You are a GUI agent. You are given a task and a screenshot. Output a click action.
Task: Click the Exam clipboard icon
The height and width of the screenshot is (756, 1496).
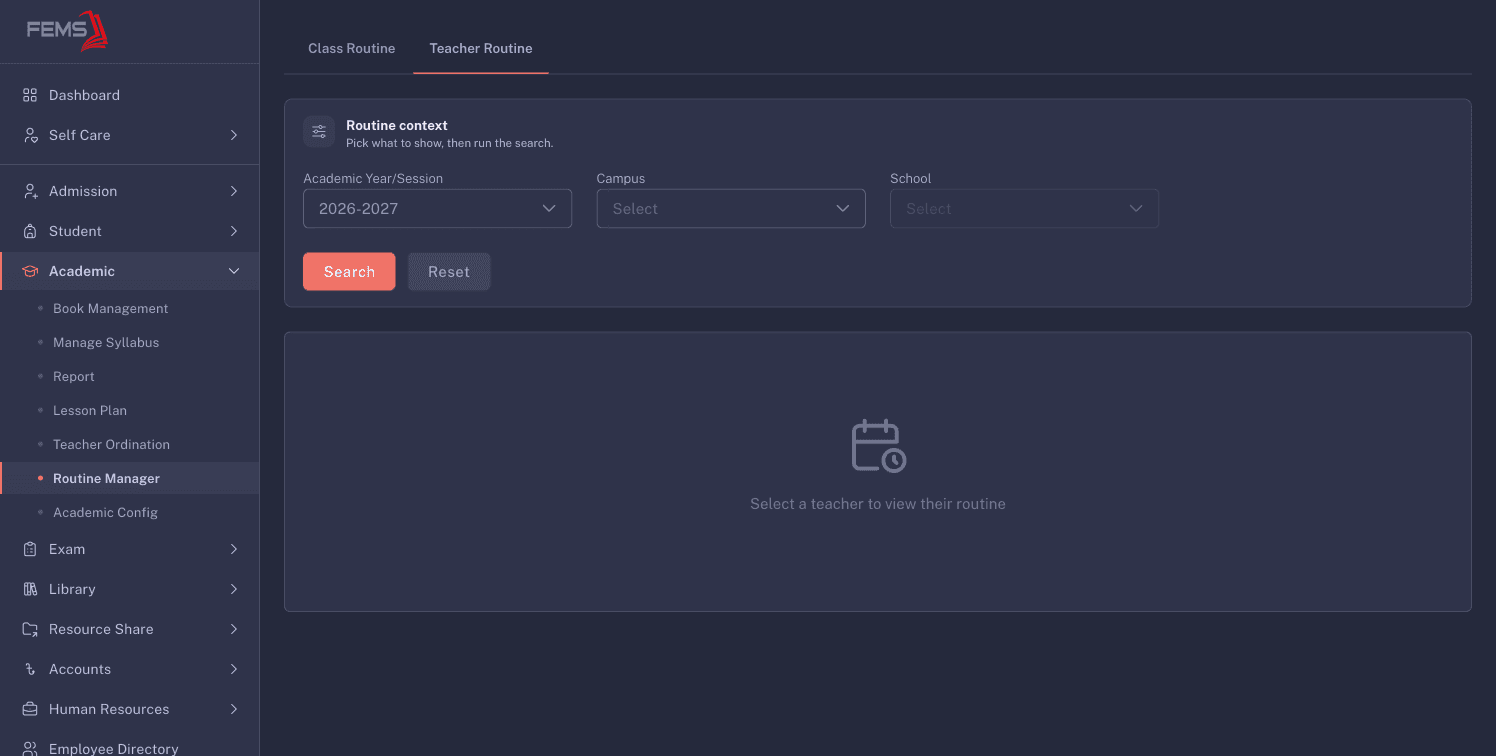tap(30, 549)
